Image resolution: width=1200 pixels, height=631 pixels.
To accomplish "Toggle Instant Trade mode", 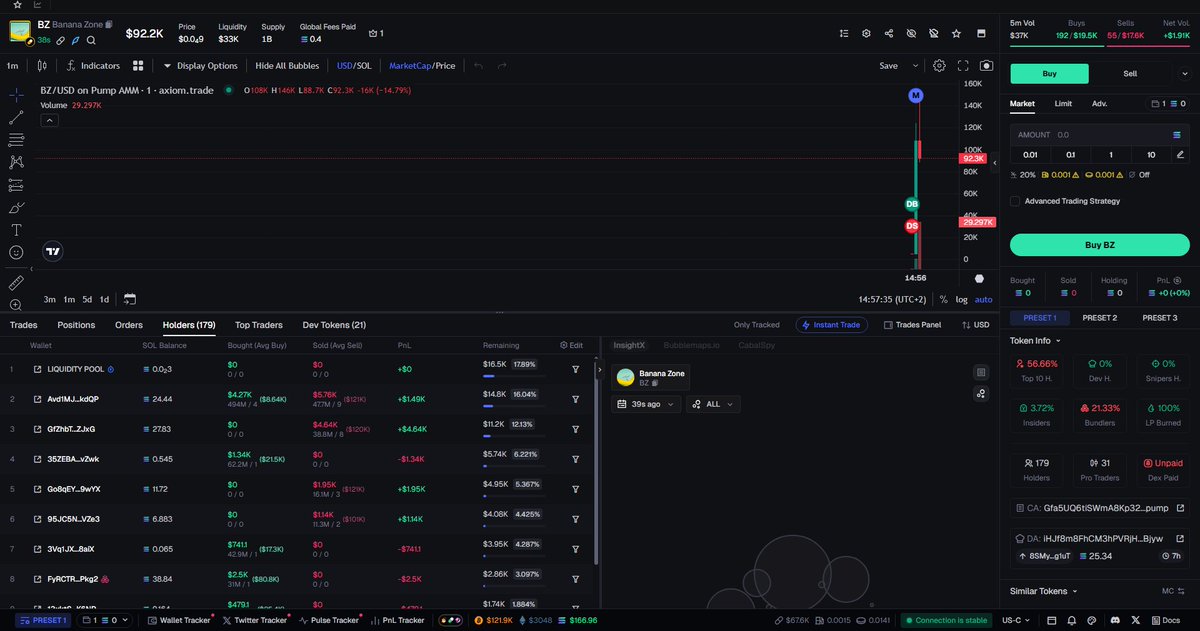I will coord(832,325).
